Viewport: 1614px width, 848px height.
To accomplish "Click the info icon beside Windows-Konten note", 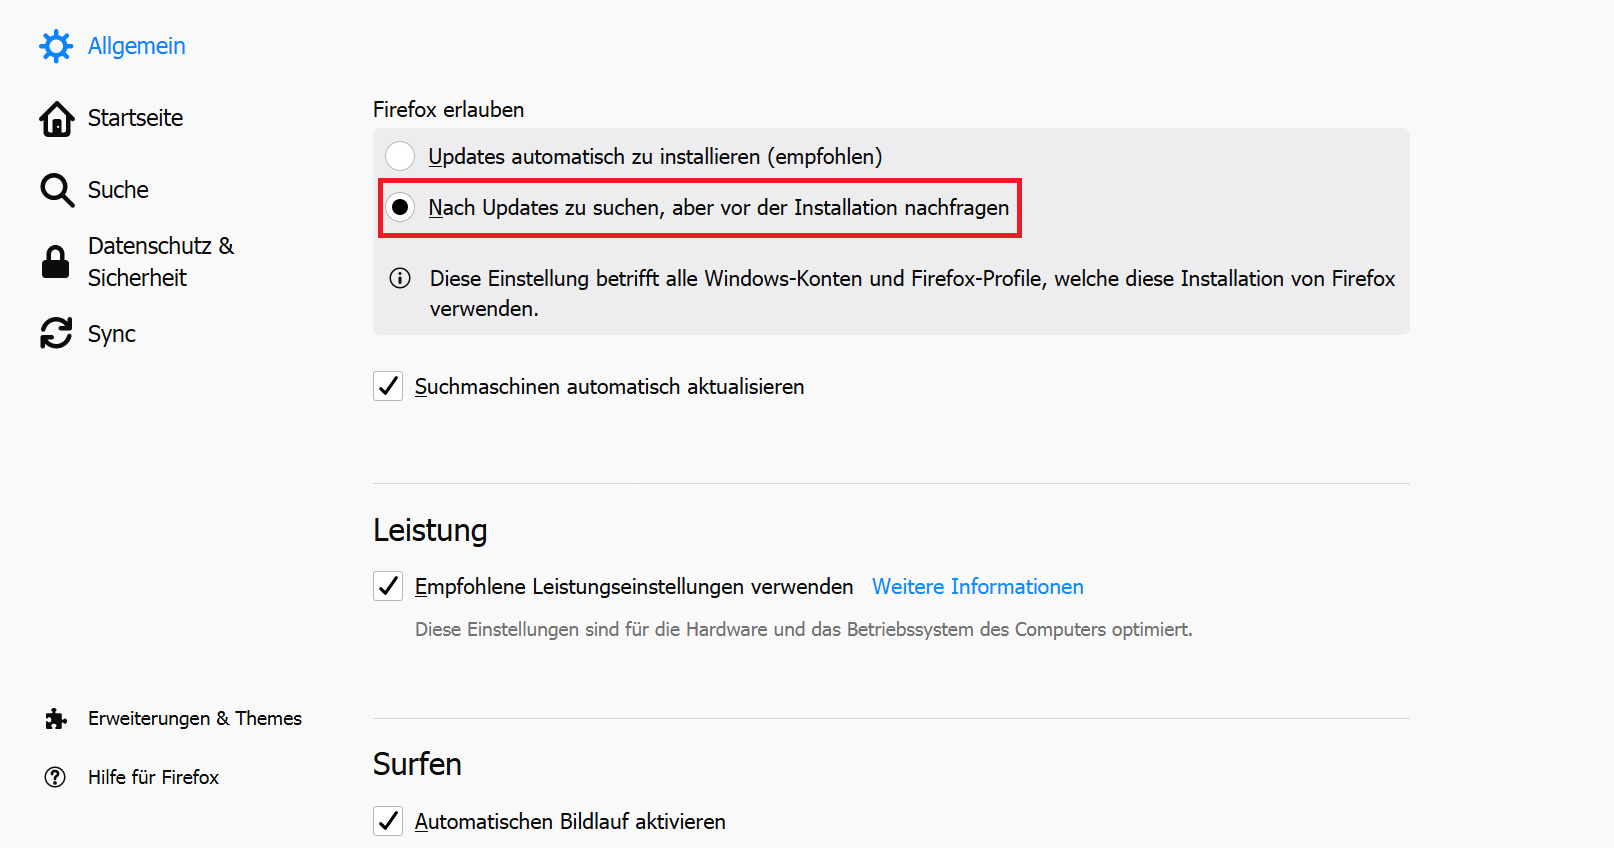I will pyautogui.click(x=400, y=278).
